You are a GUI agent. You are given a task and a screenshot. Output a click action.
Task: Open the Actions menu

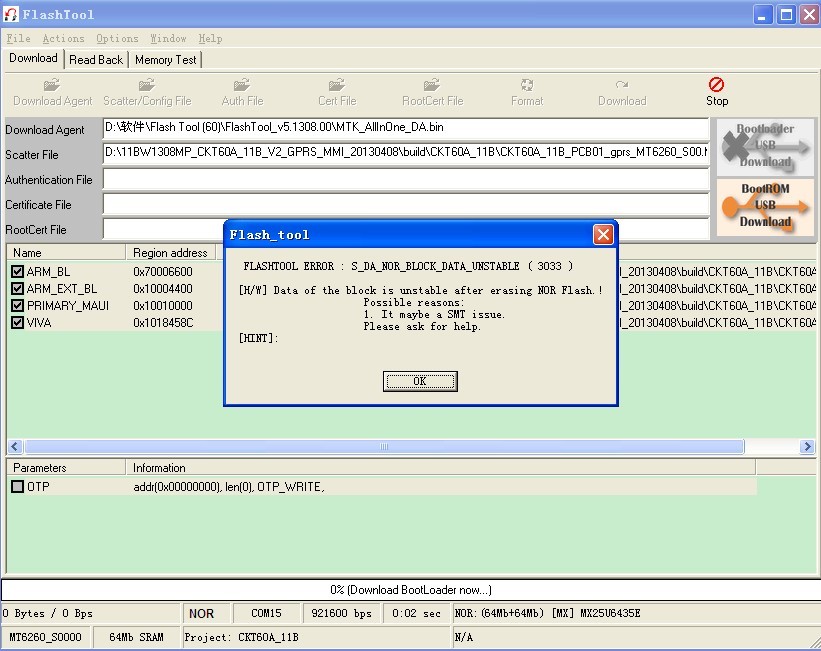click(x=63, y=38)
